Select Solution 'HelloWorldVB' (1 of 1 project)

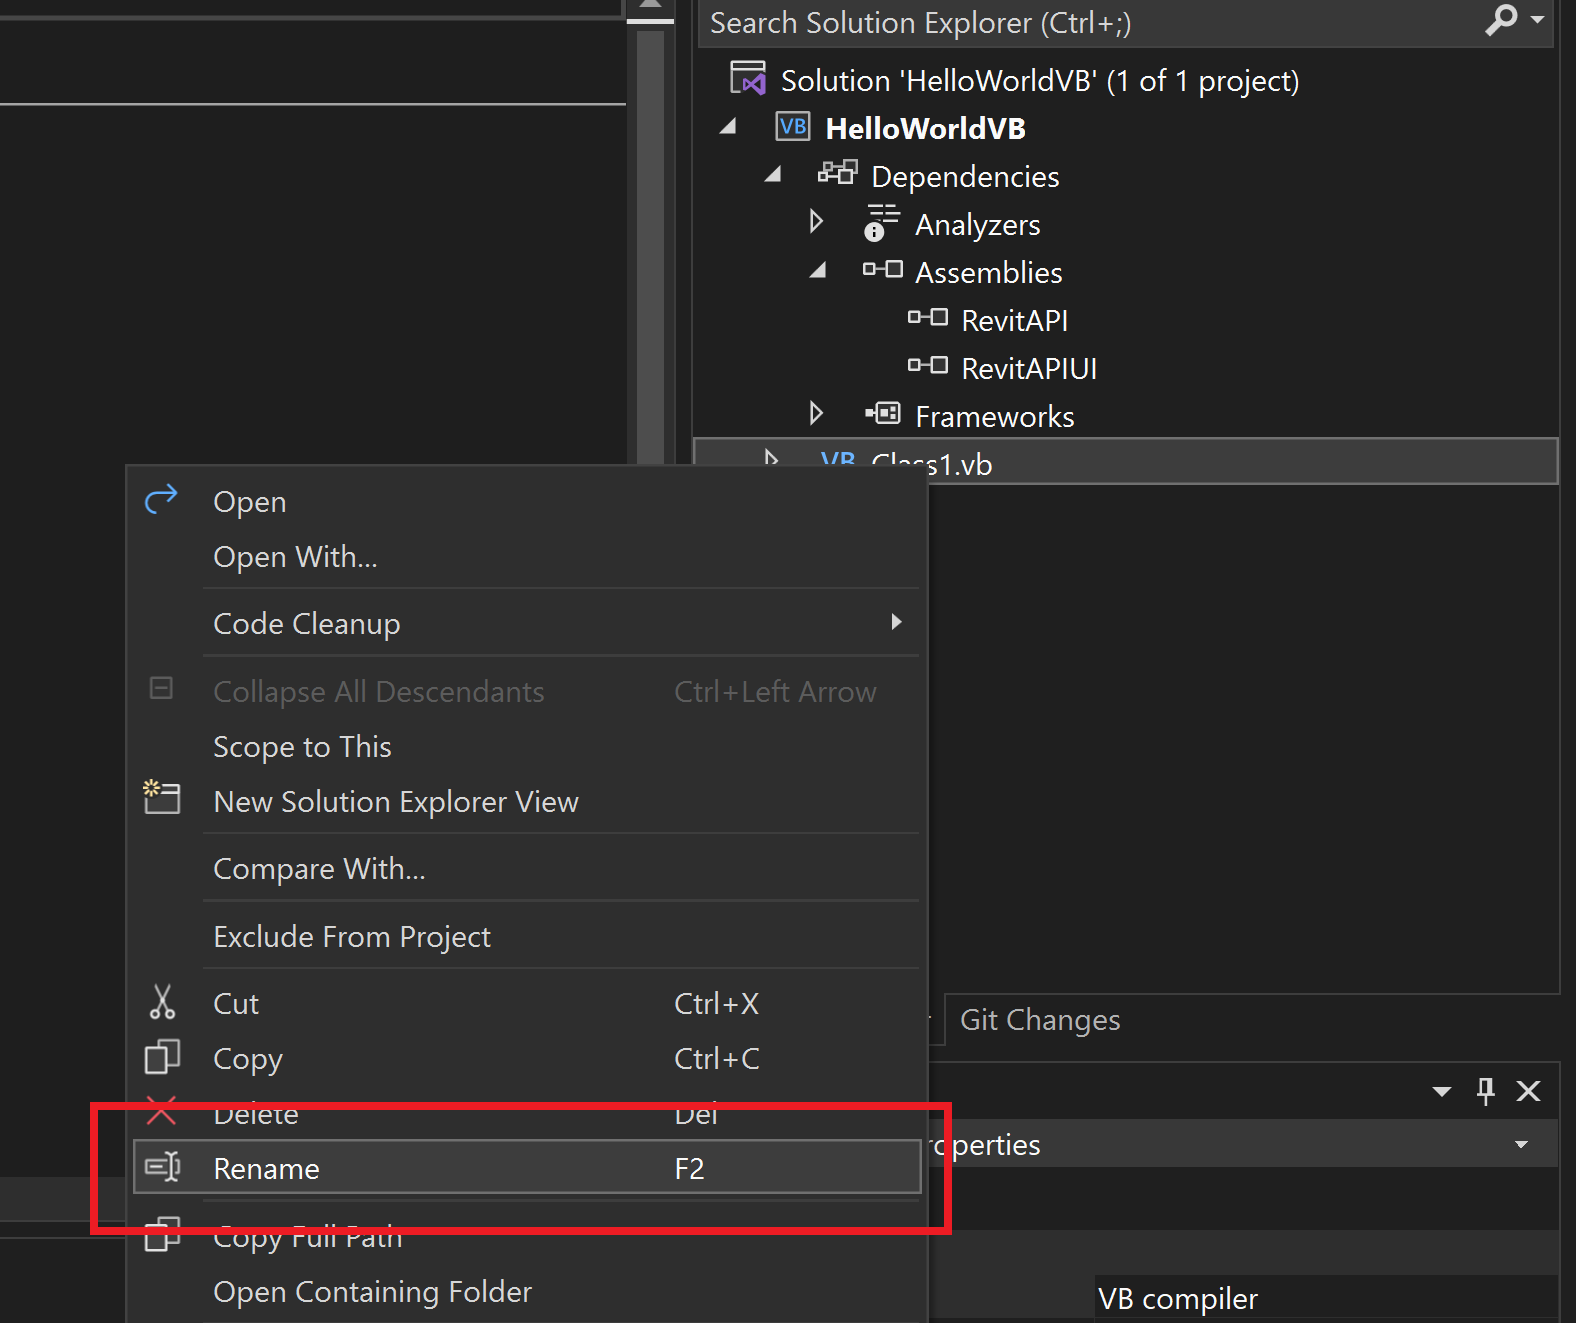(1039, 80)
